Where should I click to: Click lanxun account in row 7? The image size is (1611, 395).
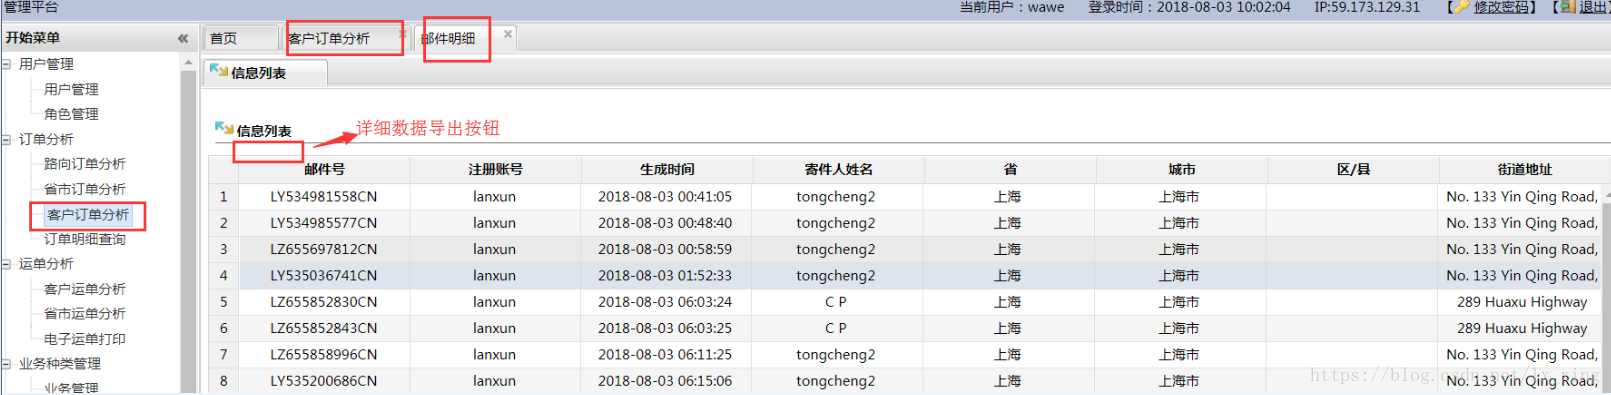[495, 354]
